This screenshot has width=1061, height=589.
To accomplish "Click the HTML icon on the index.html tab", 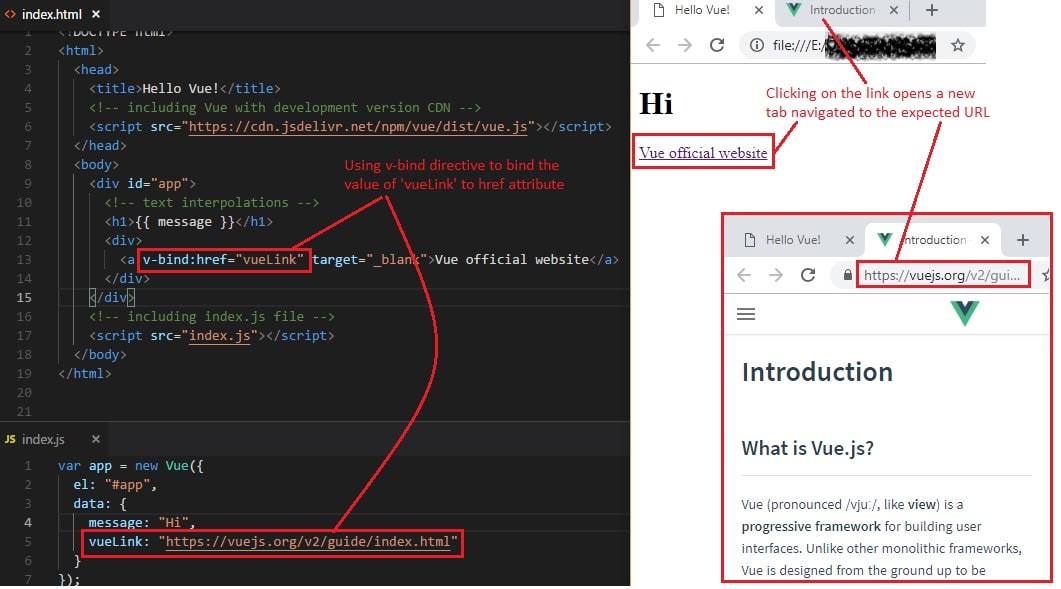I will (x=10, y=14).
